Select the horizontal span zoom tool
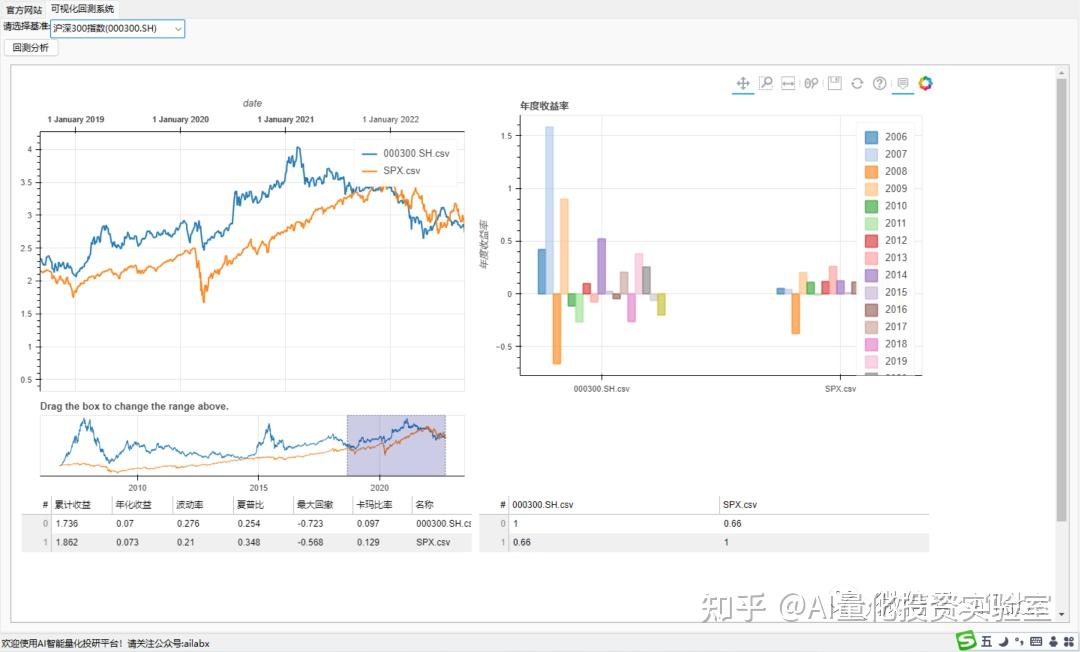This screenshot has height=652, width=1080. click(788, 83)
